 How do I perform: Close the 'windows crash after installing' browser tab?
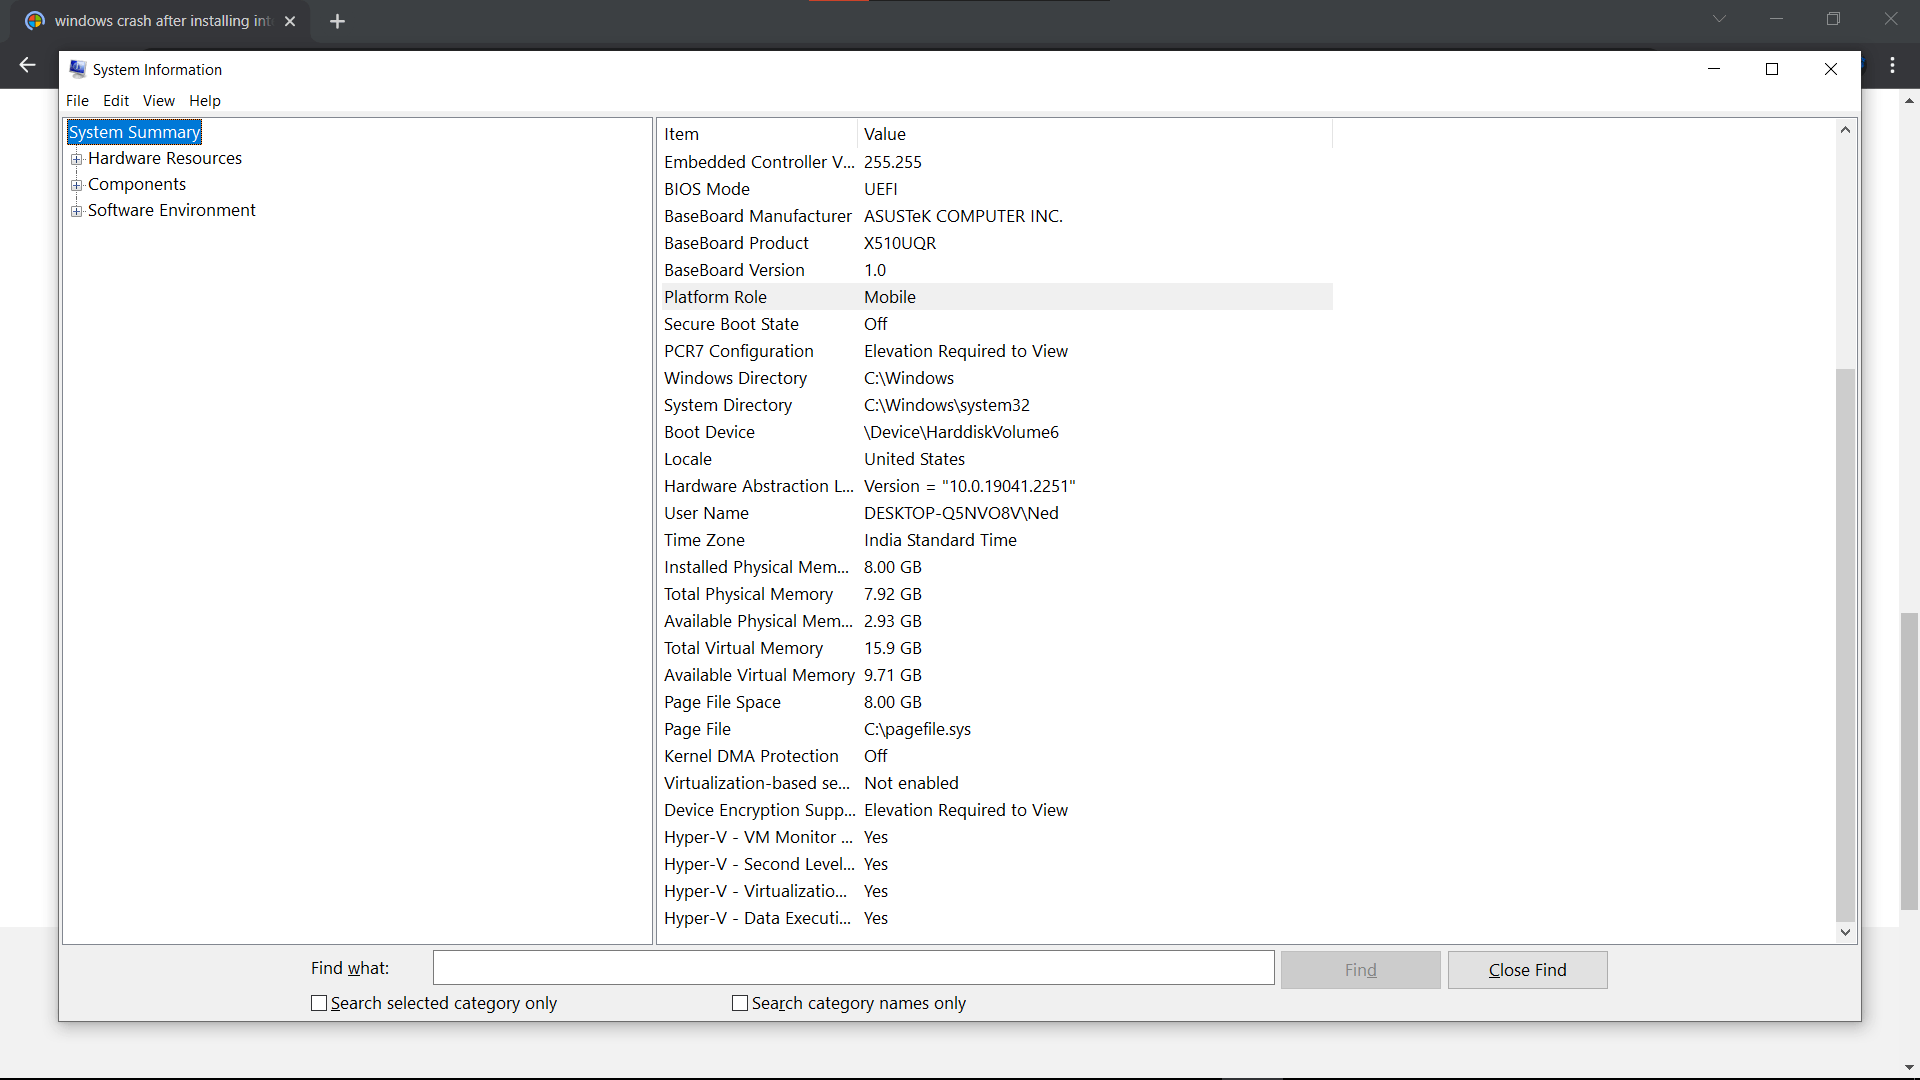[290, 21]
